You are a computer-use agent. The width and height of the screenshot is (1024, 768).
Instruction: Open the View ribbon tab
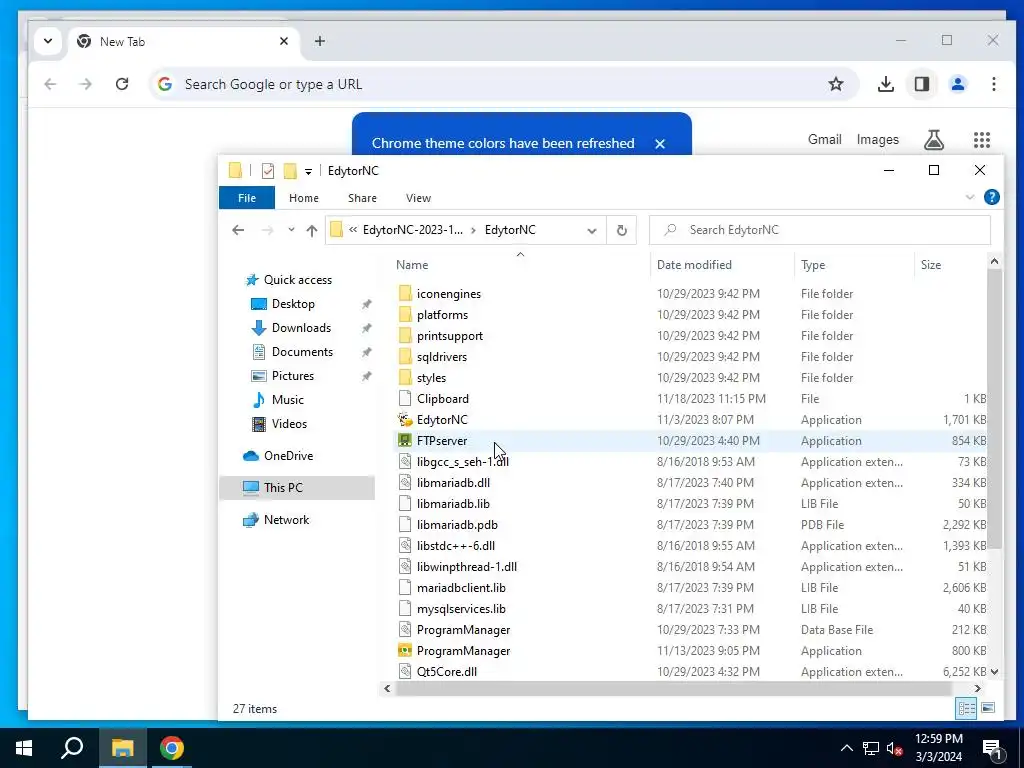coord(418,198)
